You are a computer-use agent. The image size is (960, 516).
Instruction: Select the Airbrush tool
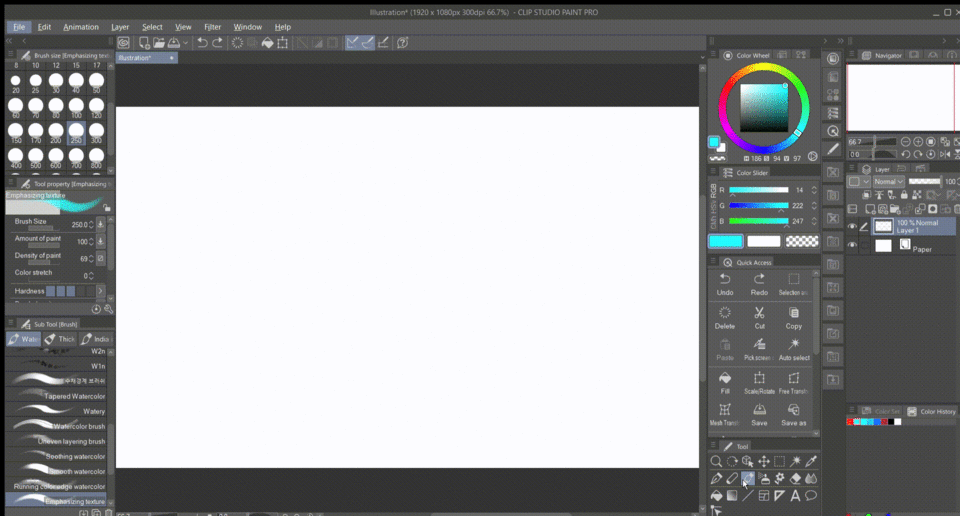[764, 479]
